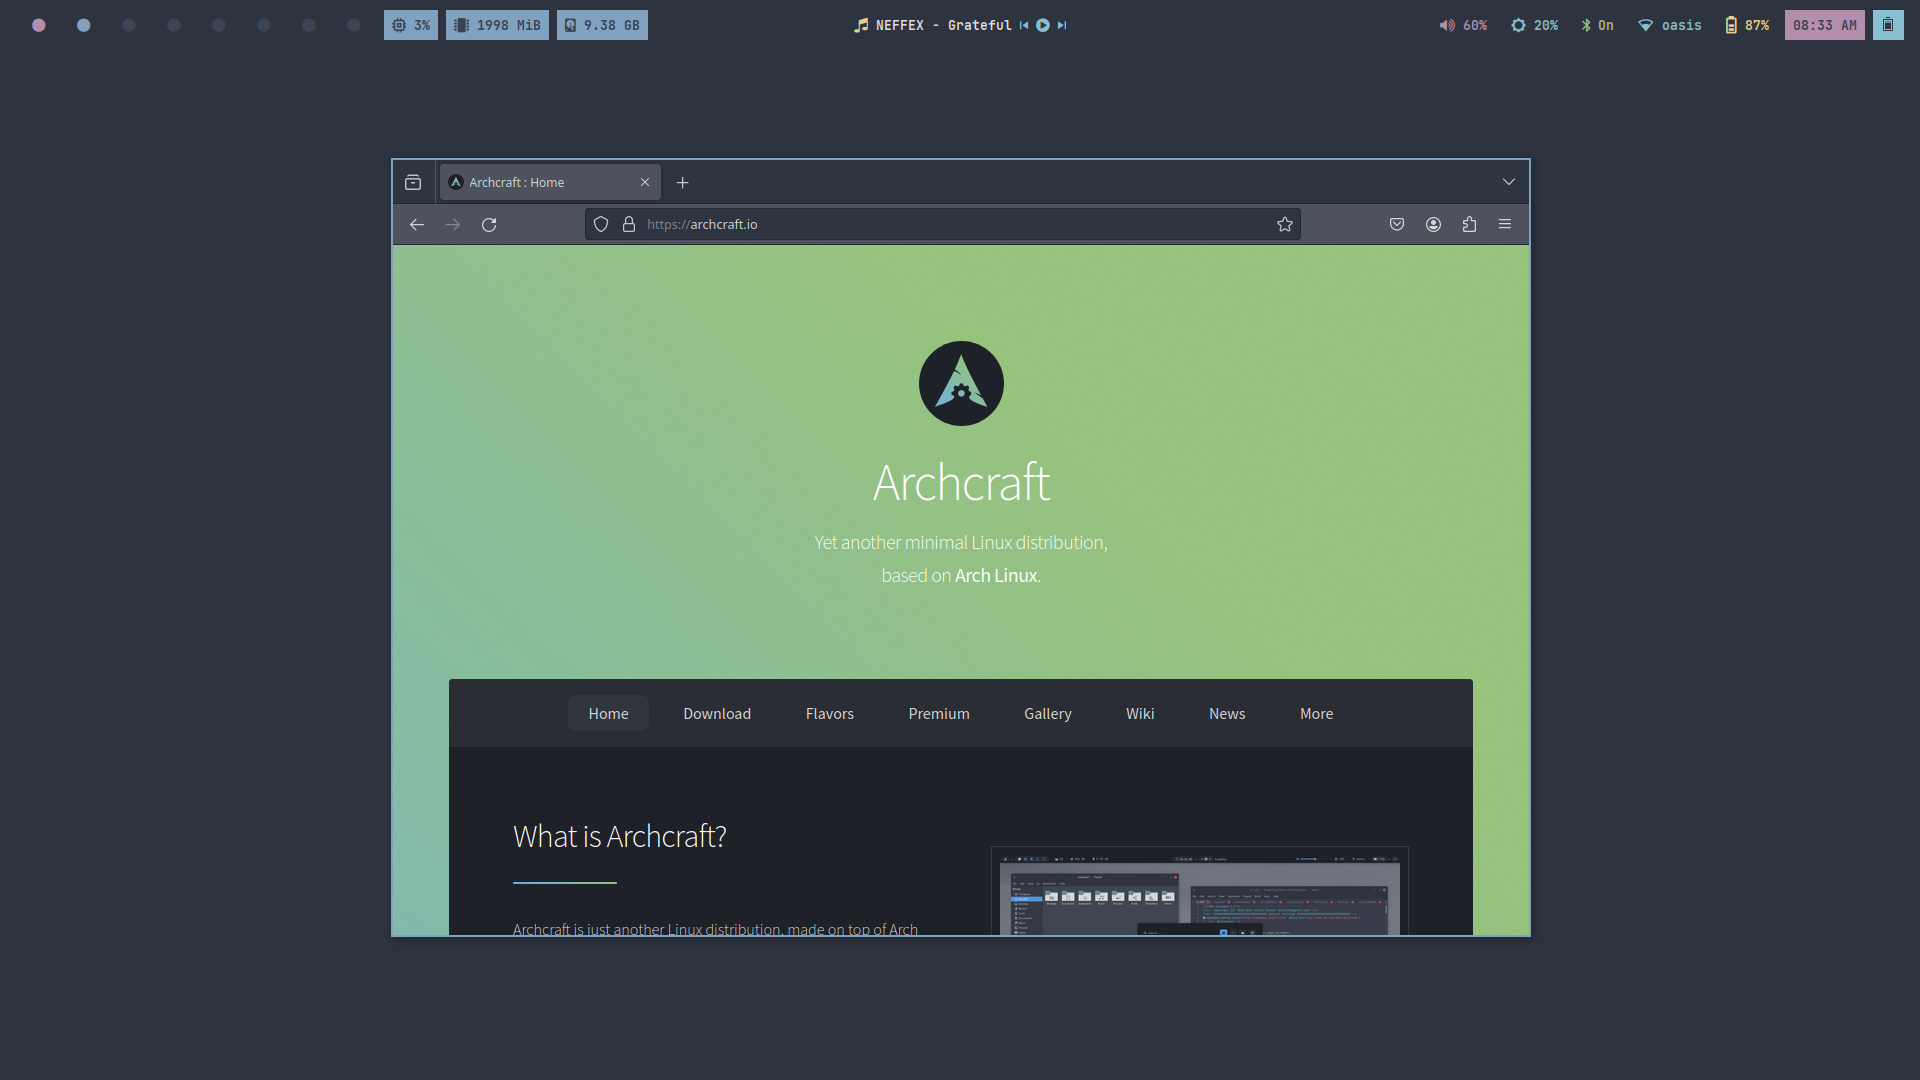1920x1080 pixels.
Task: Skip to next track in music module
Action: click(x=1062, y=26)
